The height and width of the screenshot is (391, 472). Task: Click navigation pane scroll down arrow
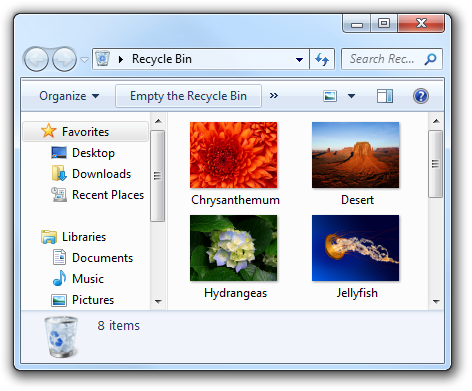click(158, 302)
